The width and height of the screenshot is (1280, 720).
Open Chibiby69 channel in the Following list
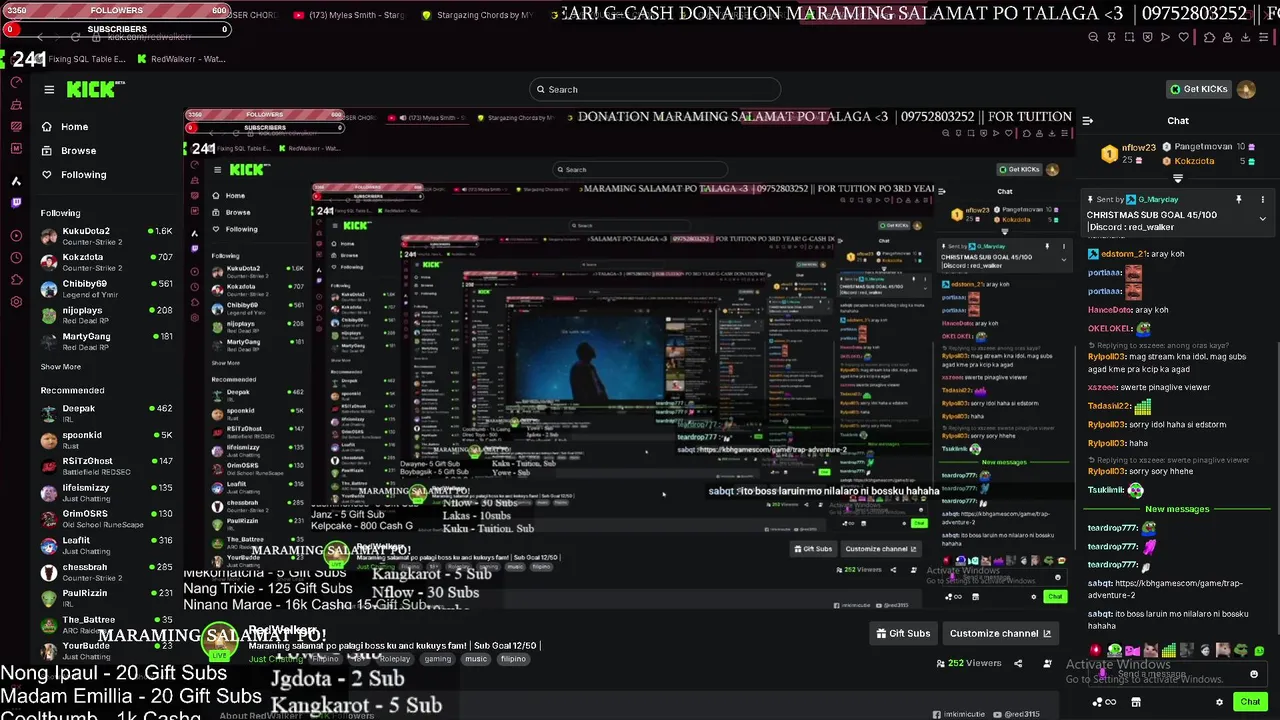click(x=107, y=288)
